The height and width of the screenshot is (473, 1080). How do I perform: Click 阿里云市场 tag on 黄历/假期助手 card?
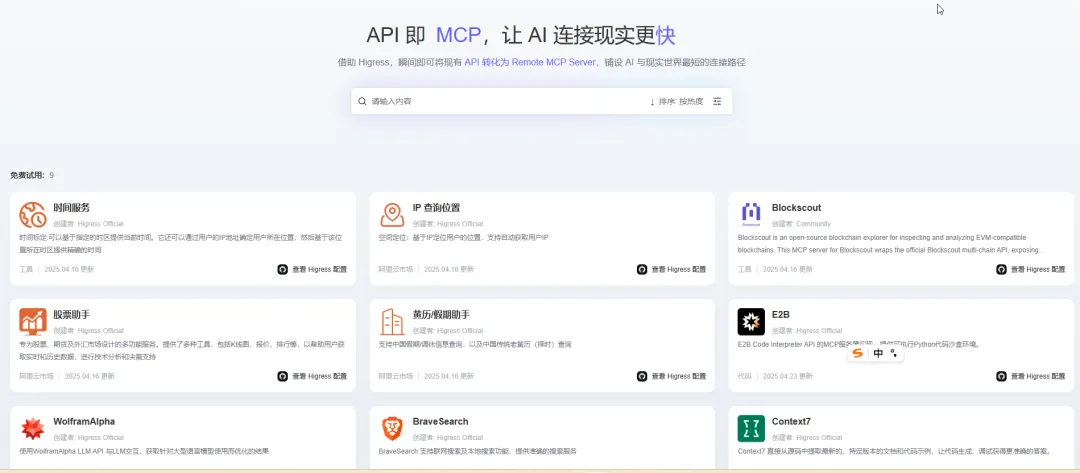(x=396, y=376)
